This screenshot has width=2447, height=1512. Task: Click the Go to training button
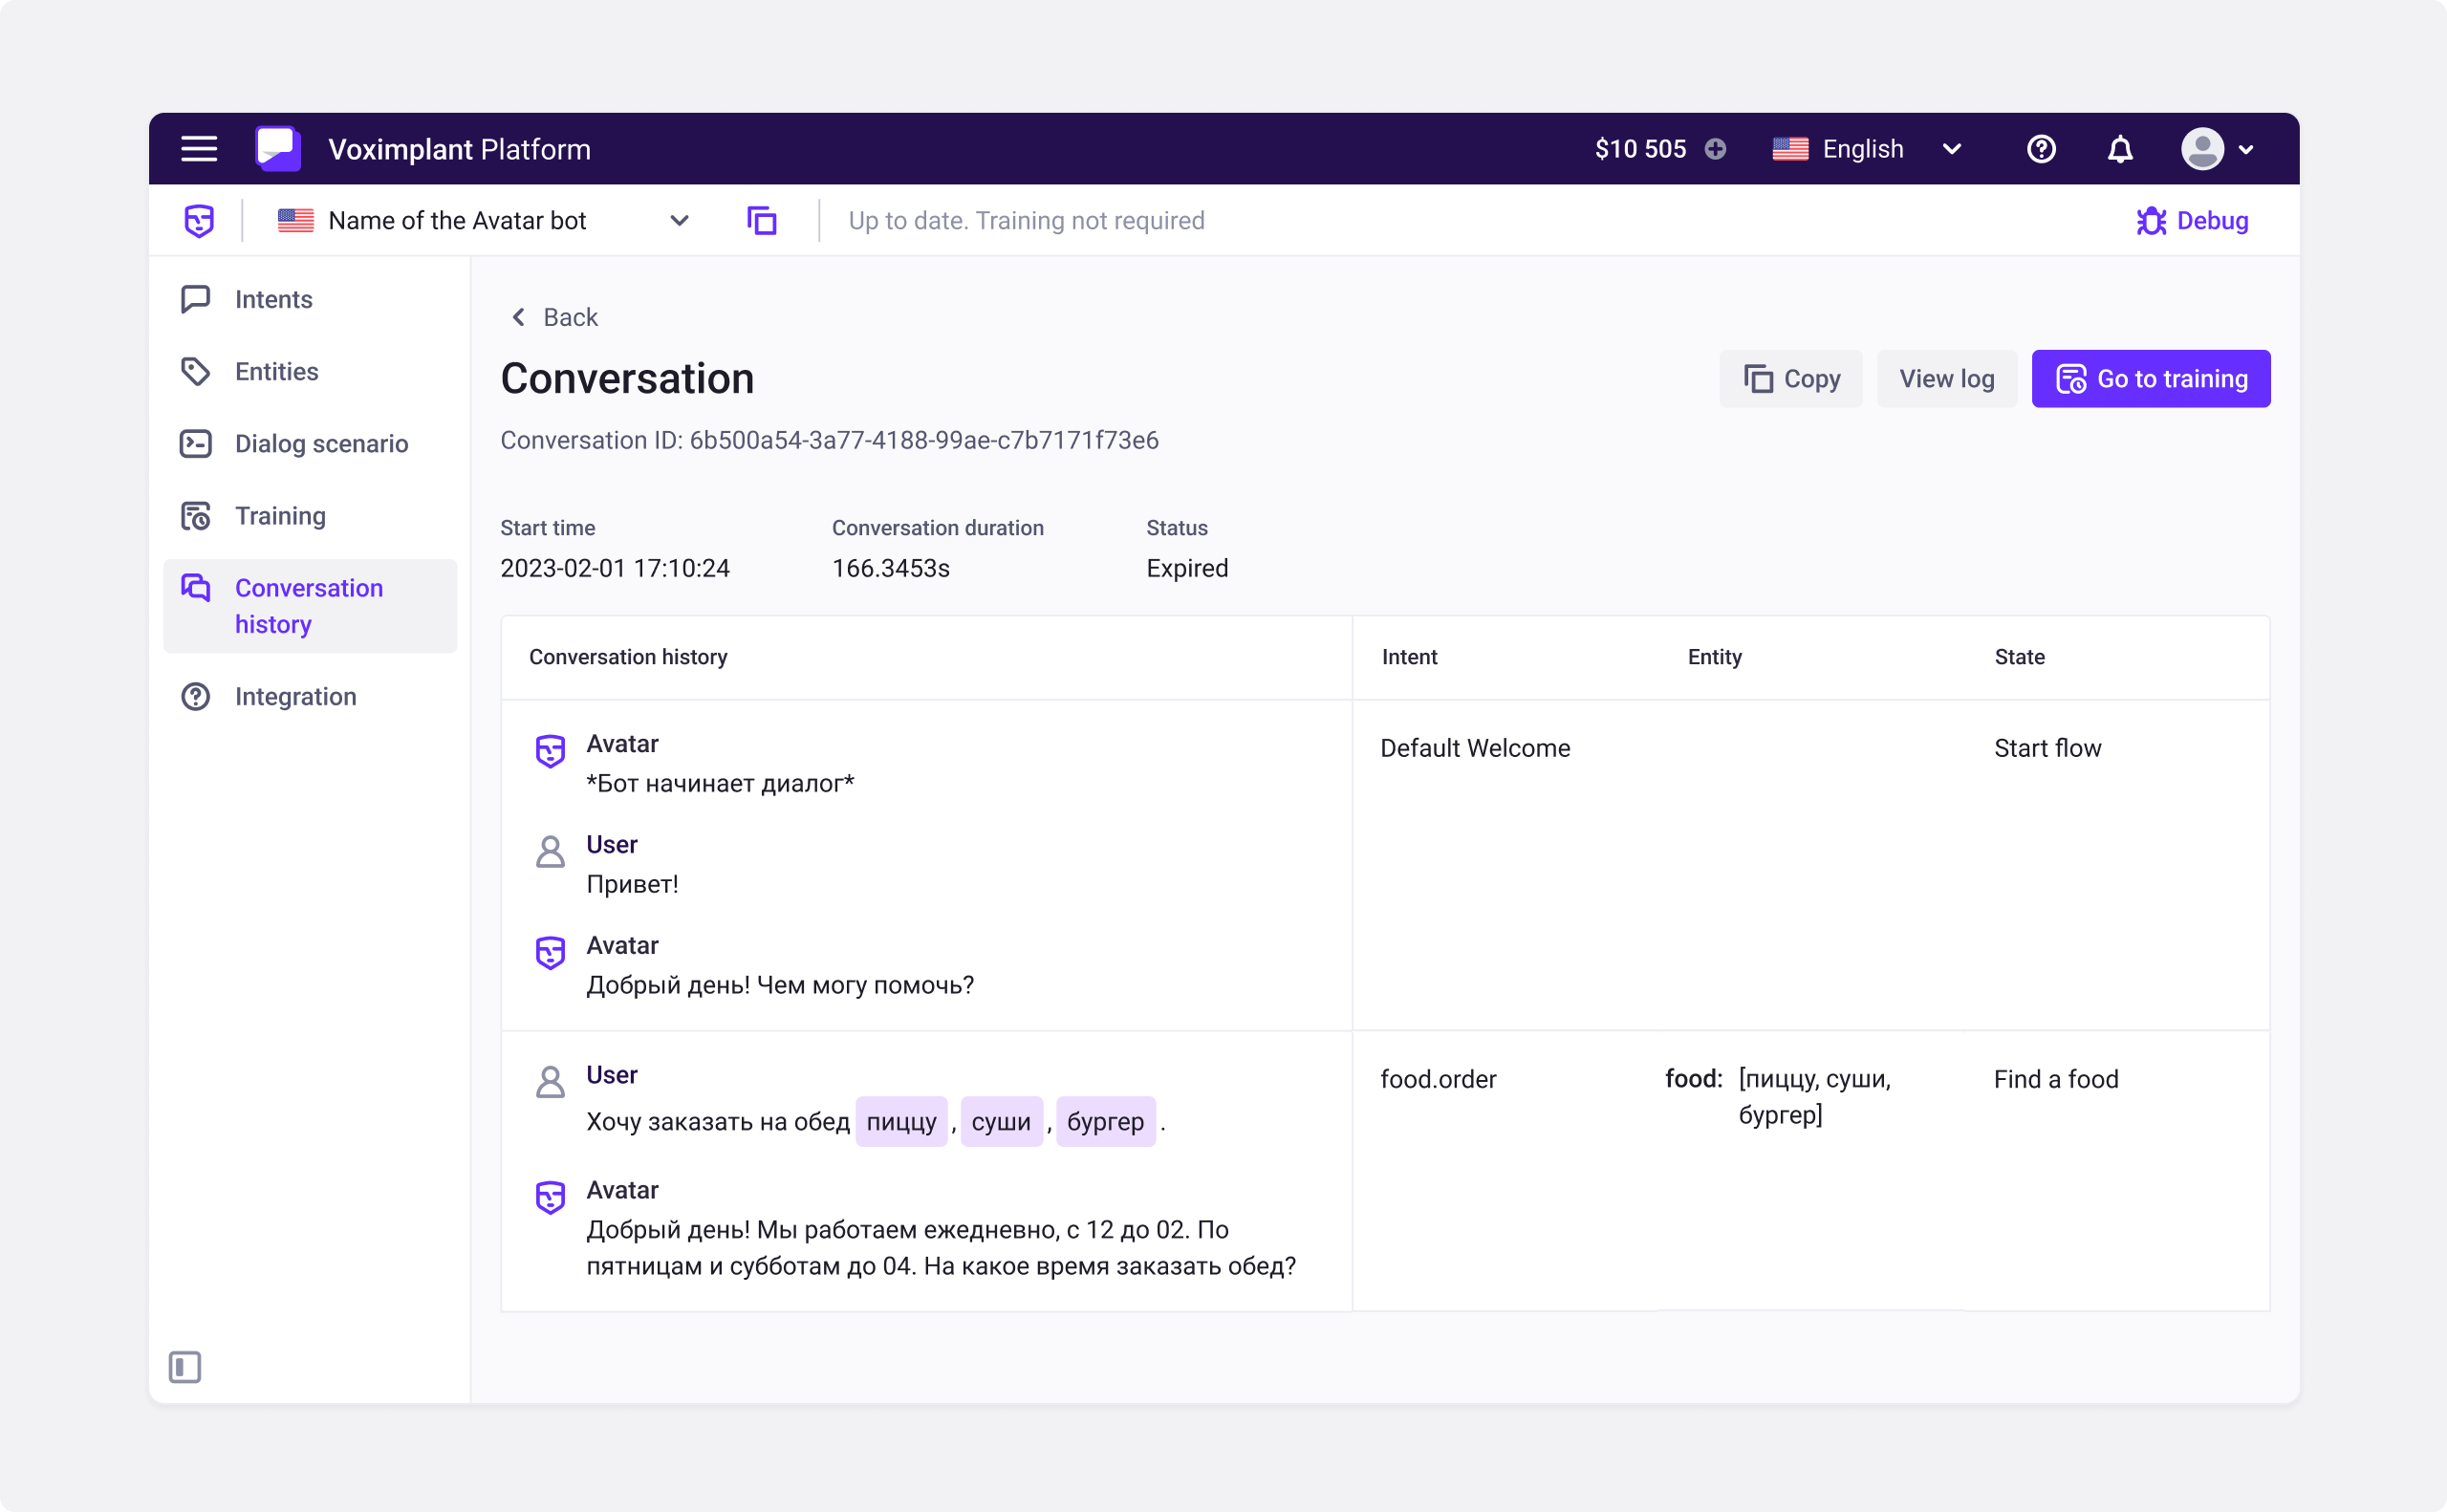click(2150, 379)
